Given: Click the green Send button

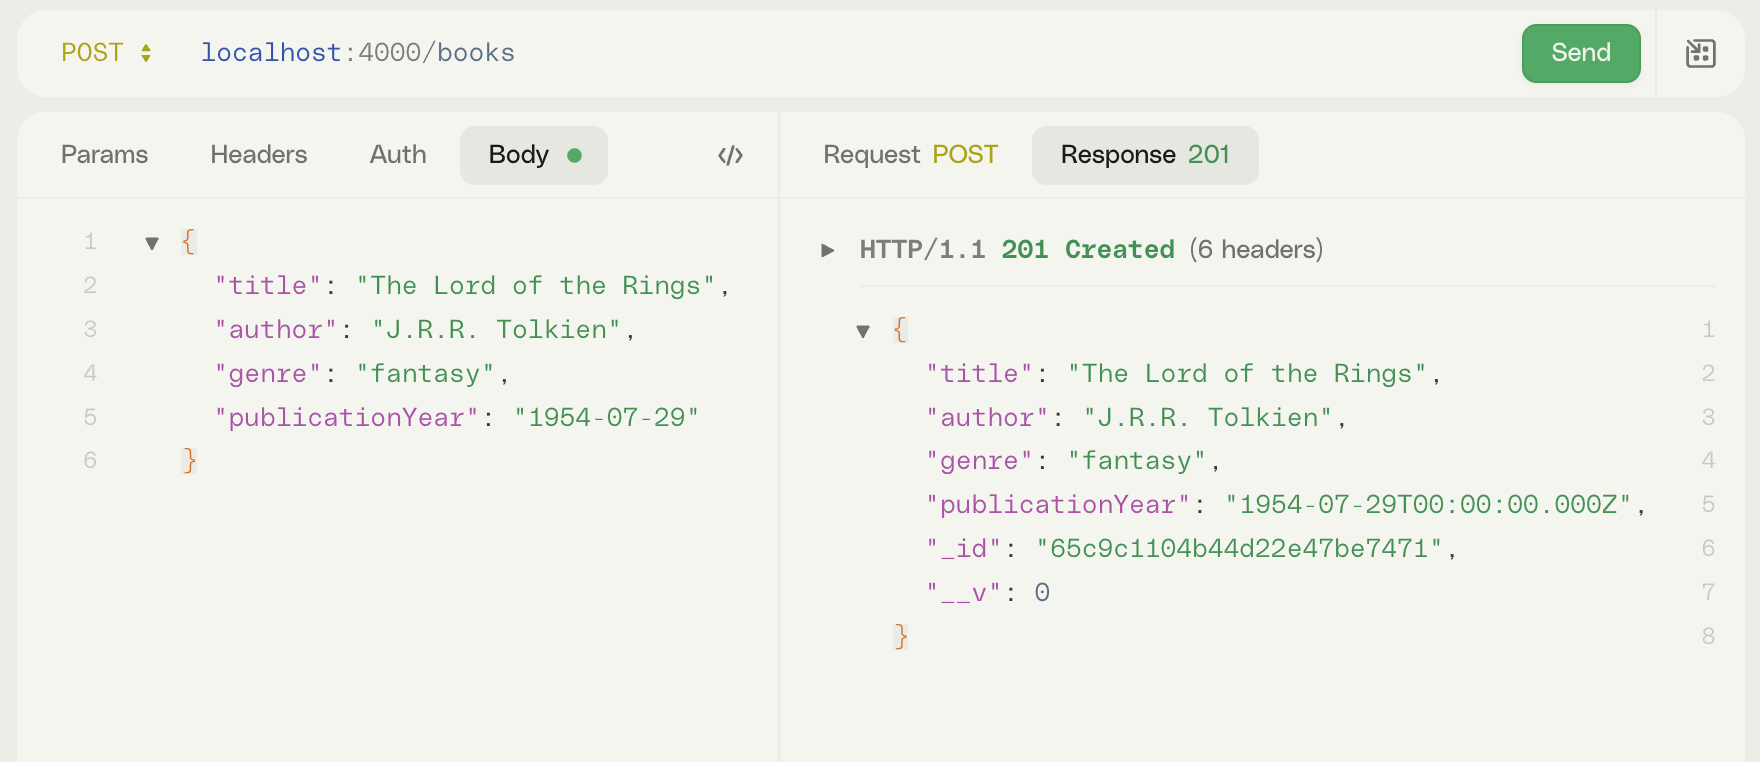Looking at the screenshot, I should [x=1580, y=53].
